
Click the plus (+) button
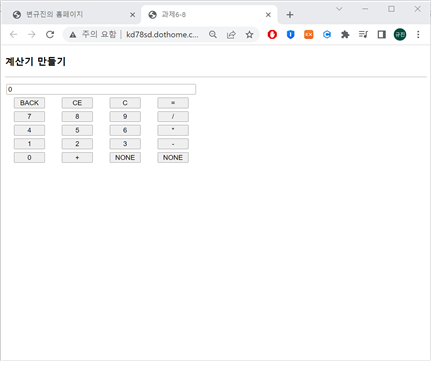(x=77, y=158)
